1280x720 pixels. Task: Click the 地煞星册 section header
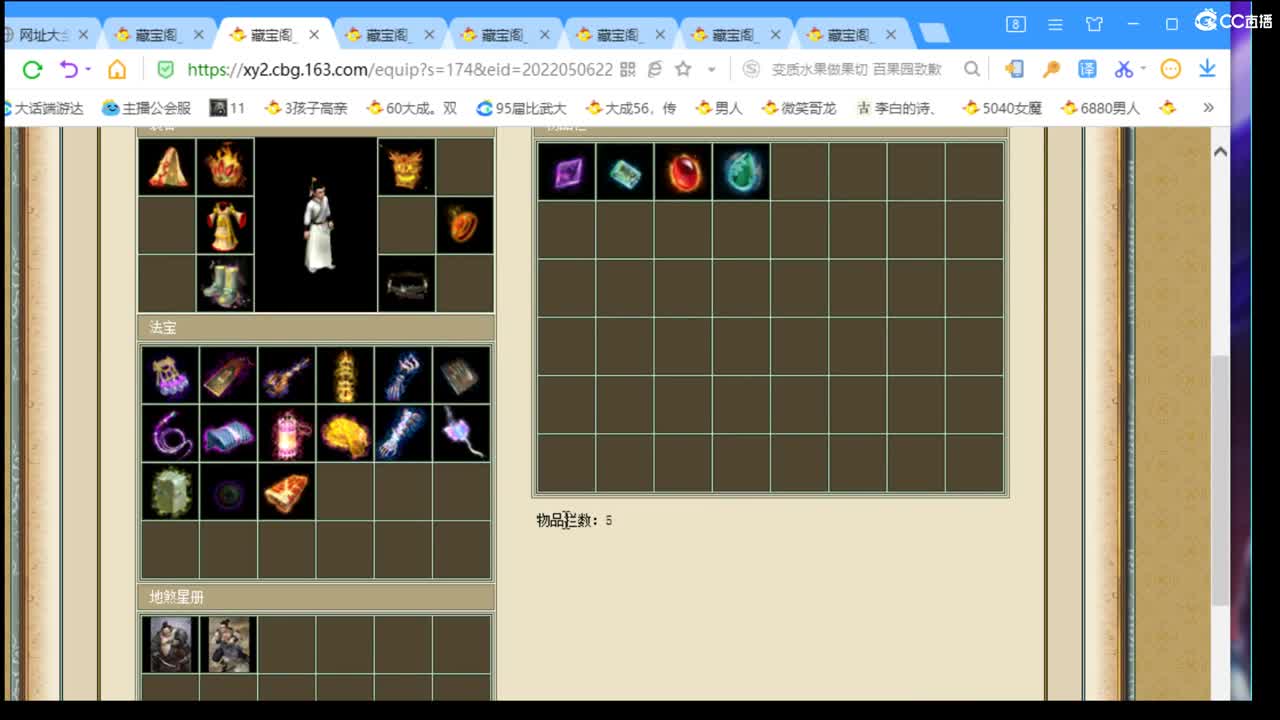click(316, 597)
